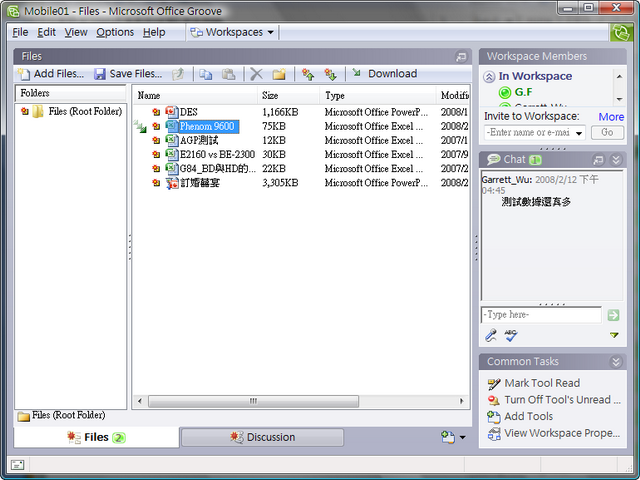
Task: Open the invite name or e-mail dropdown
Action: (x=579, y=133)
